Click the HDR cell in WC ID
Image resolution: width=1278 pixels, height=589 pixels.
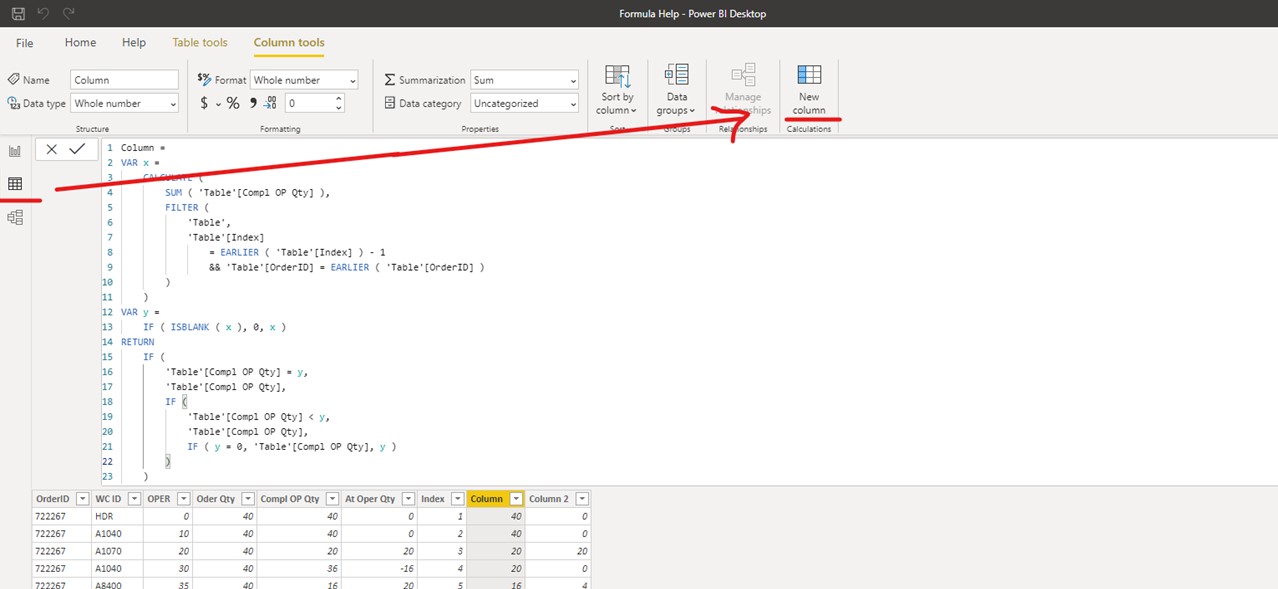click(x=117, y=516)
